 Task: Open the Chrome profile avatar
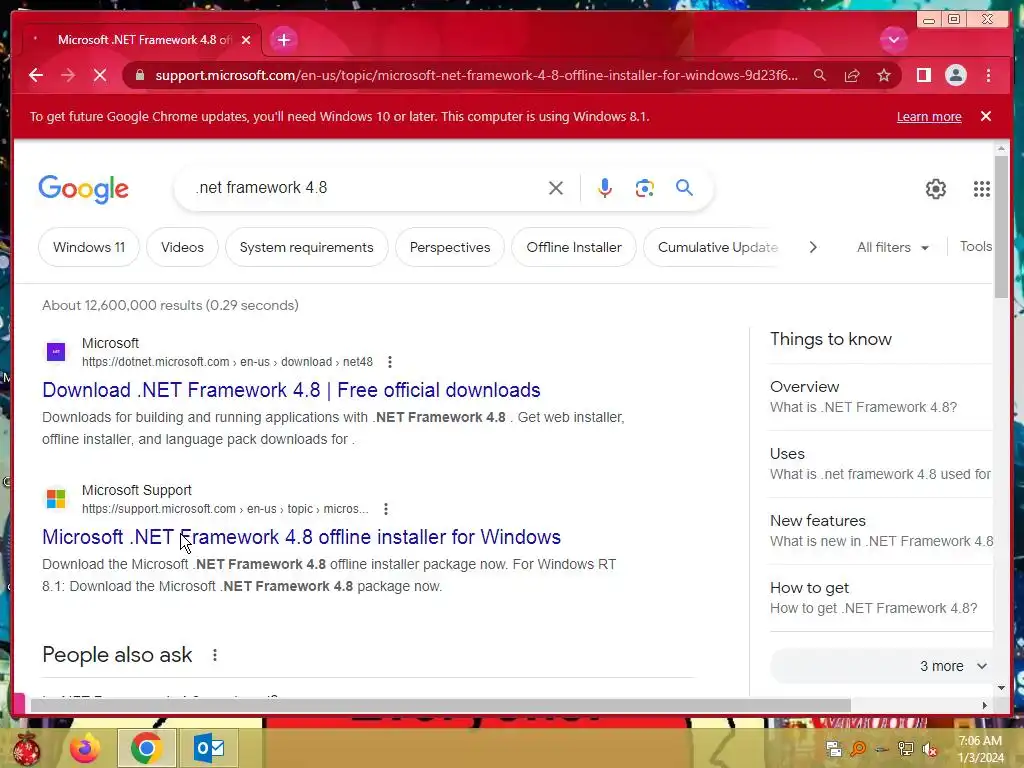point(955,76)
